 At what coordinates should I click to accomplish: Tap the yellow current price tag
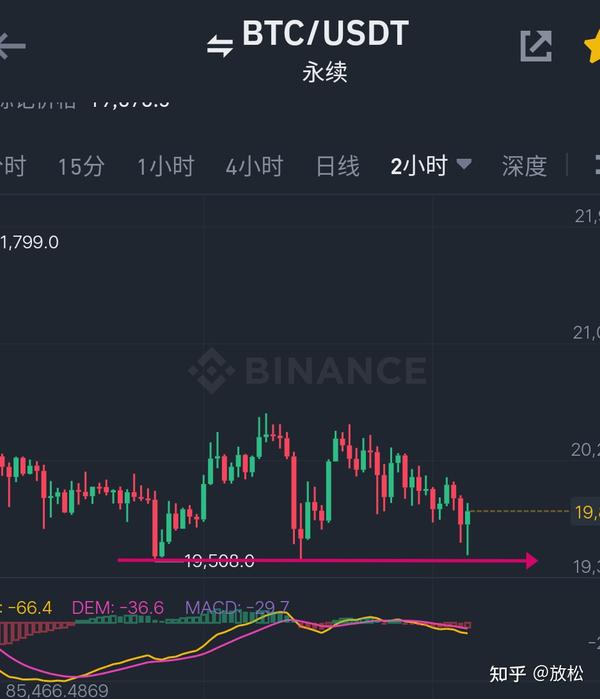click(586, 512)
